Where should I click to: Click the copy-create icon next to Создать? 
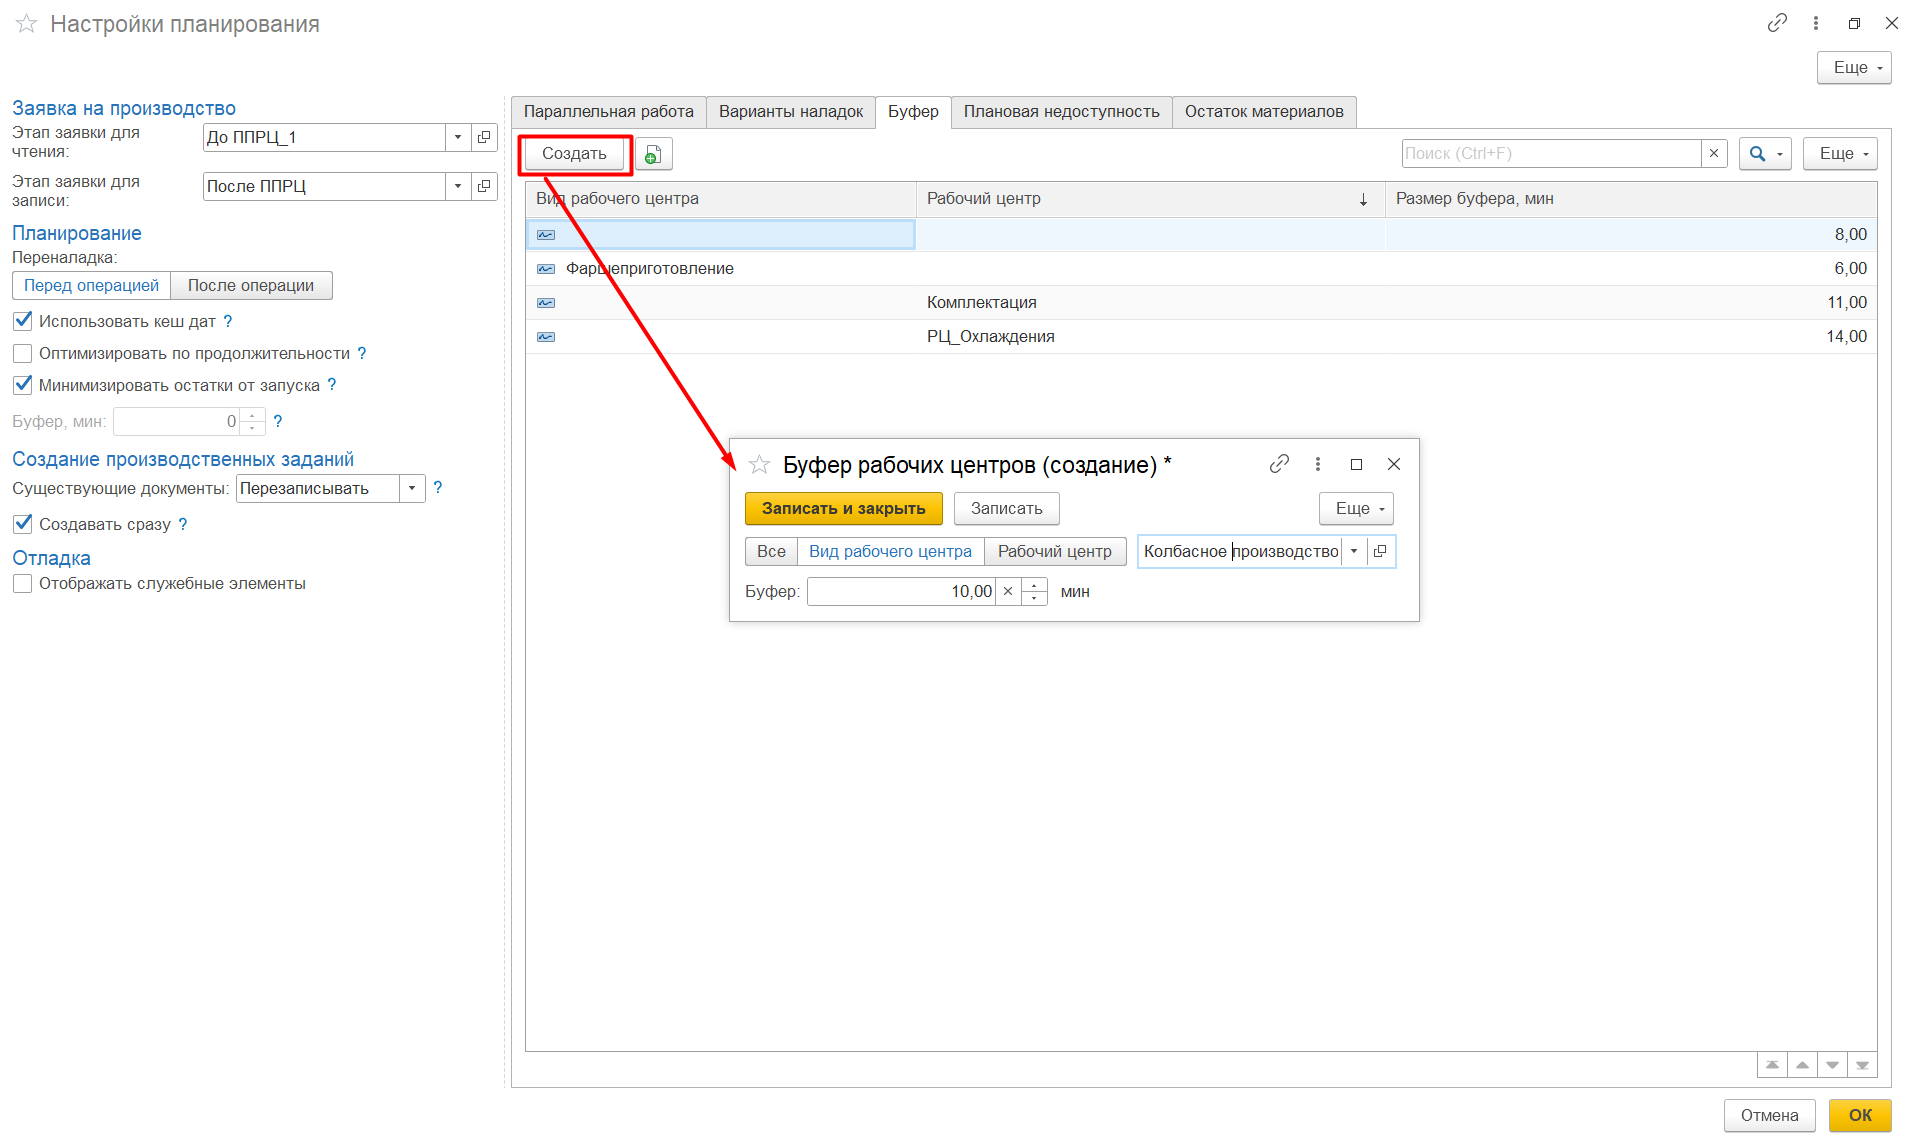[x=653, y=154]
